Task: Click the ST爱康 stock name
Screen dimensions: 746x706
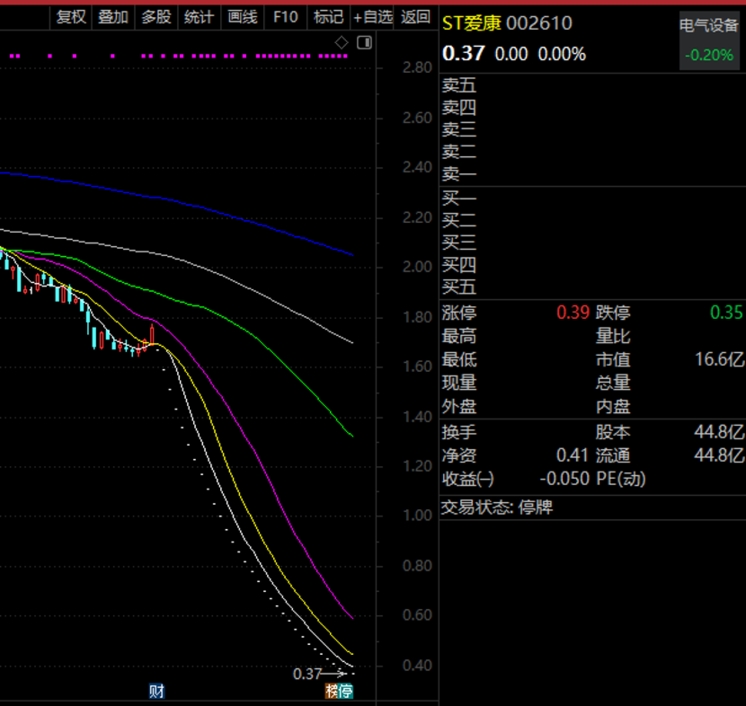Action: pos(471,23)
